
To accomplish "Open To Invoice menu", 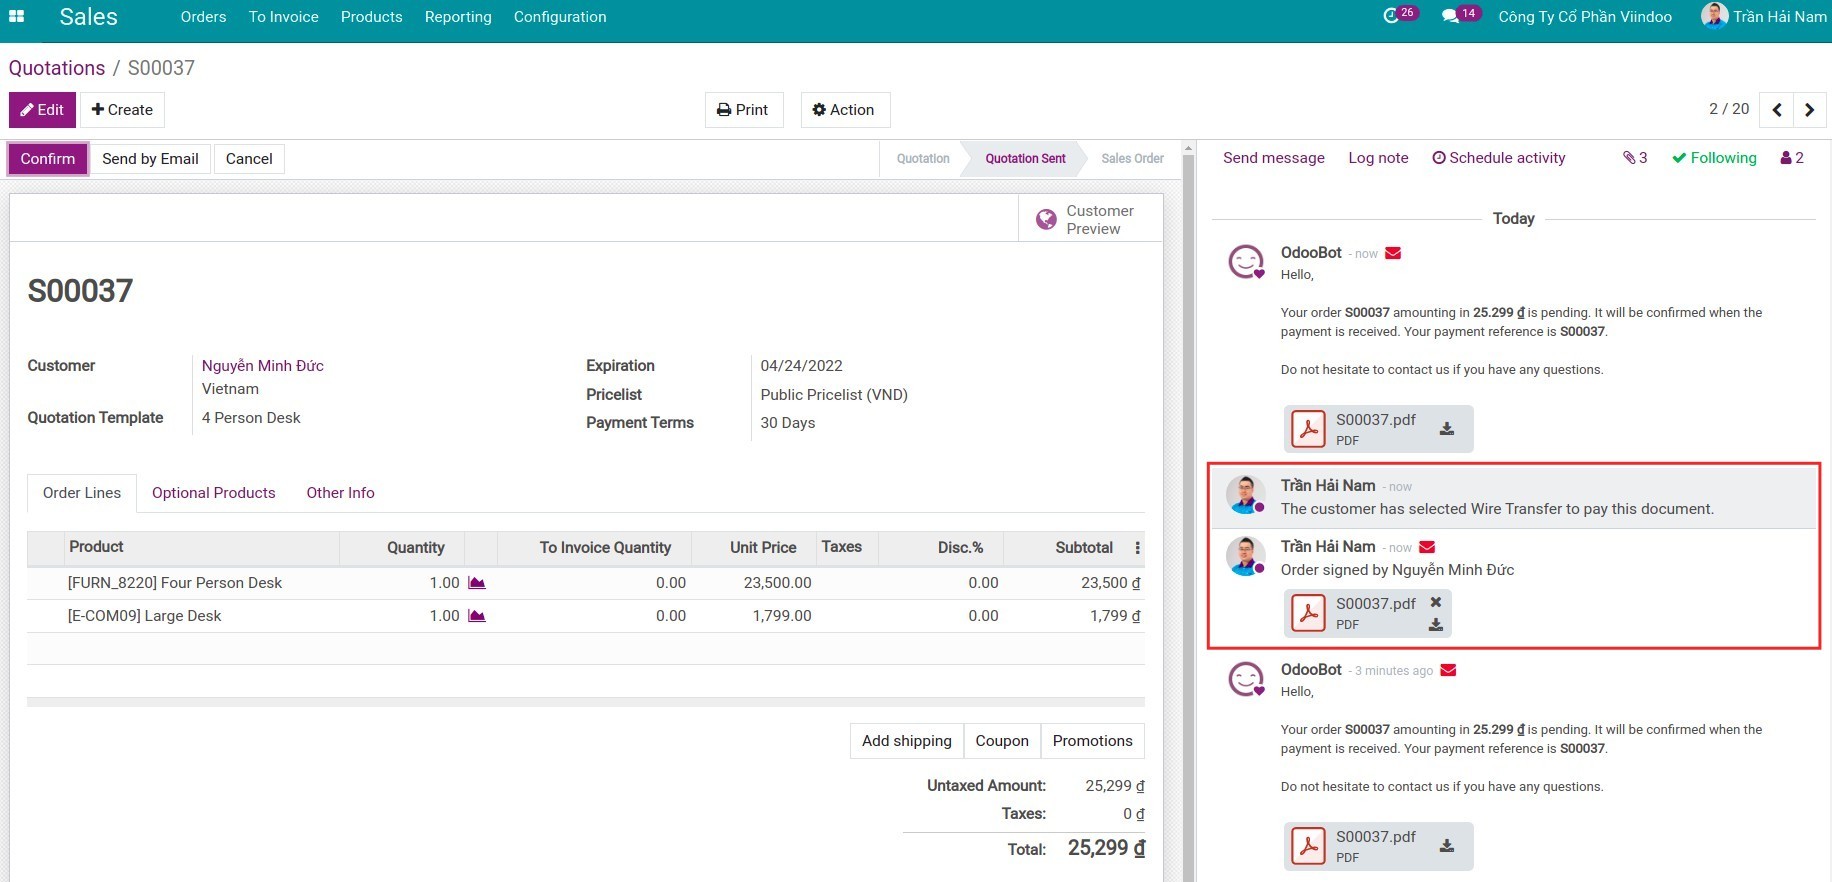I will (284, 17).
